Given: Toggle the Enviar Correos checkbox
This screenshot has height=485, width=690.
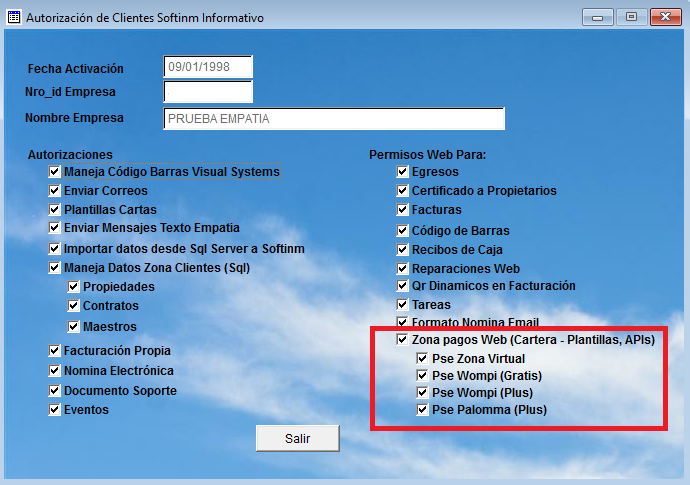Looking at the screenshot, I should 54,191.
